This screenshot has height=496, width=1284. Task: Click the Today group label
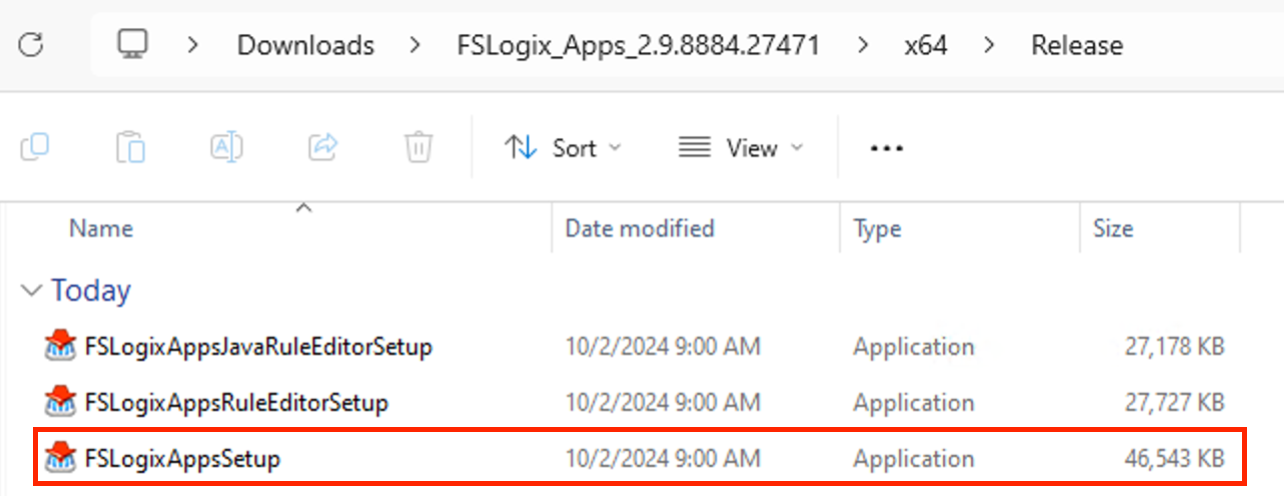click(x=91, y=291)
